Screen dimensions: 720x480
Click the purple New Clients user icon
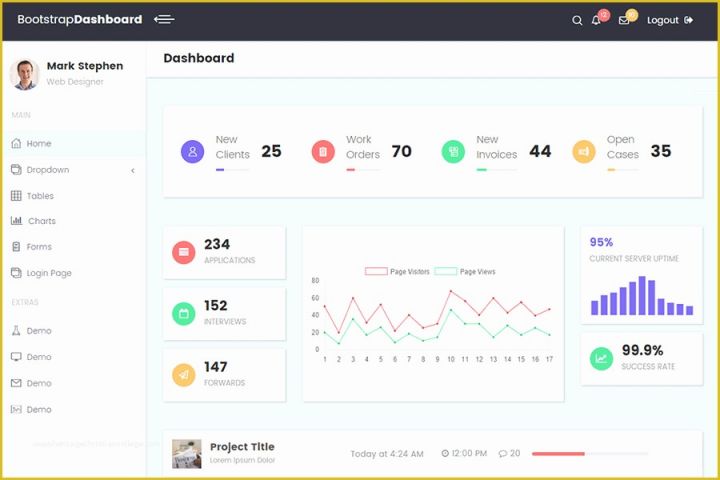tap(192, 152)
